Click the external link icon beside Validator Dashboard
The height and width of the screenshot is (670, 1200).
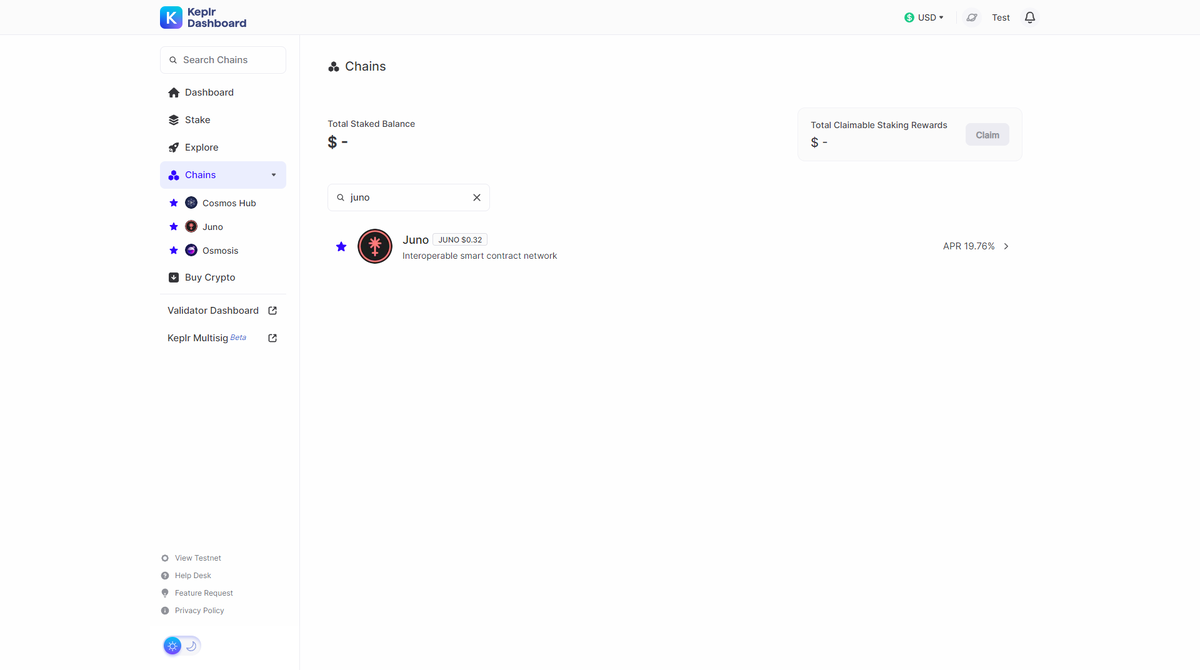coord(273,311)
